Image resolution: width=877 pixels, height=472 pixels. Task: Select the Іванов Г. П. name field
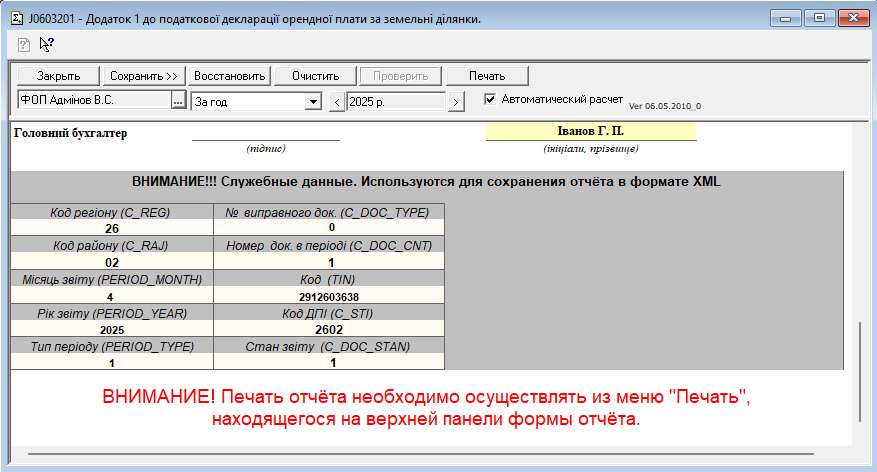tap(590, 131)
